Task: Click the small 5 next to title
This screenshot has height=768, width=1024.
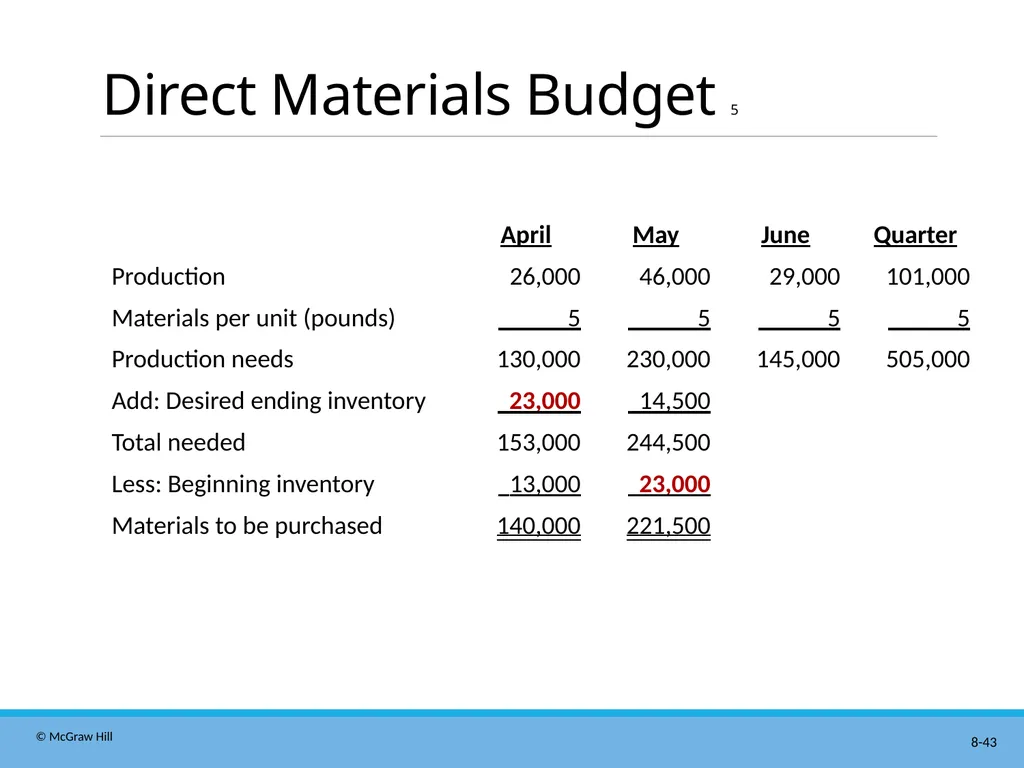Action: (x=734, y=110)
